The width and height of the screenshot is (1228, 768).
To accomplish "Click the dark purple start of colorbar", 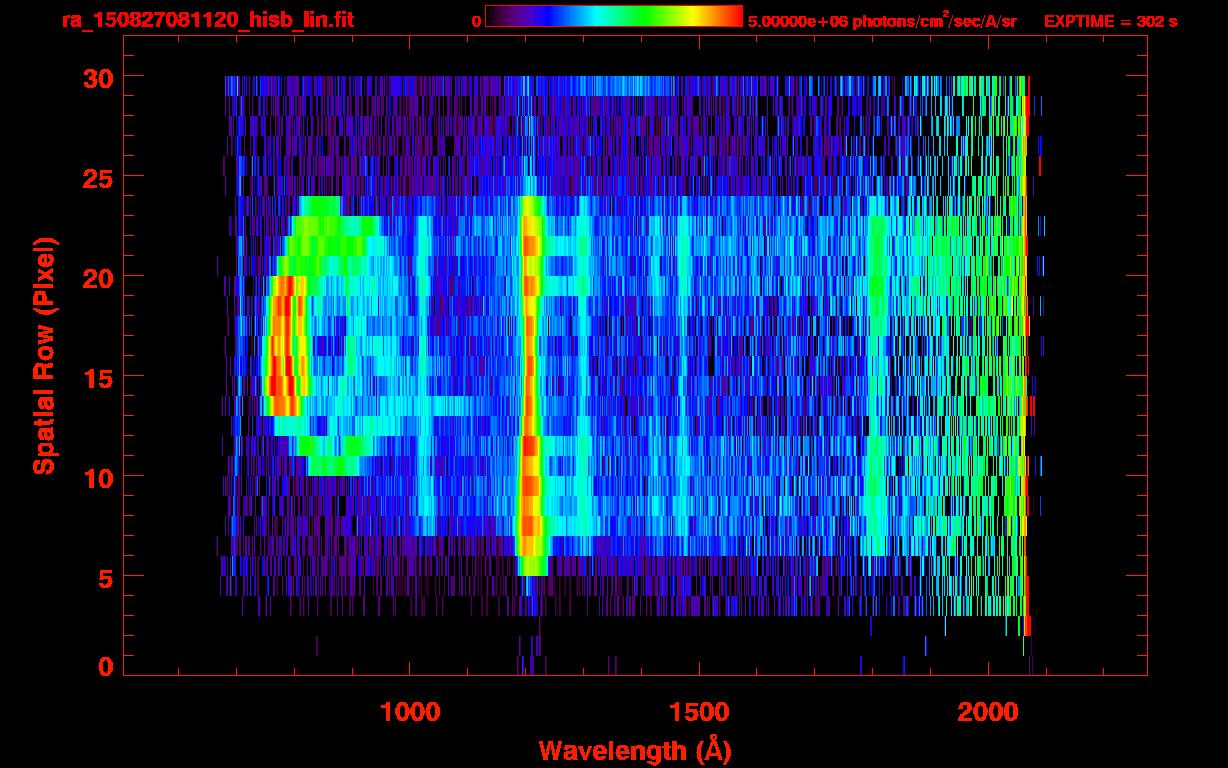I will 498,16.
